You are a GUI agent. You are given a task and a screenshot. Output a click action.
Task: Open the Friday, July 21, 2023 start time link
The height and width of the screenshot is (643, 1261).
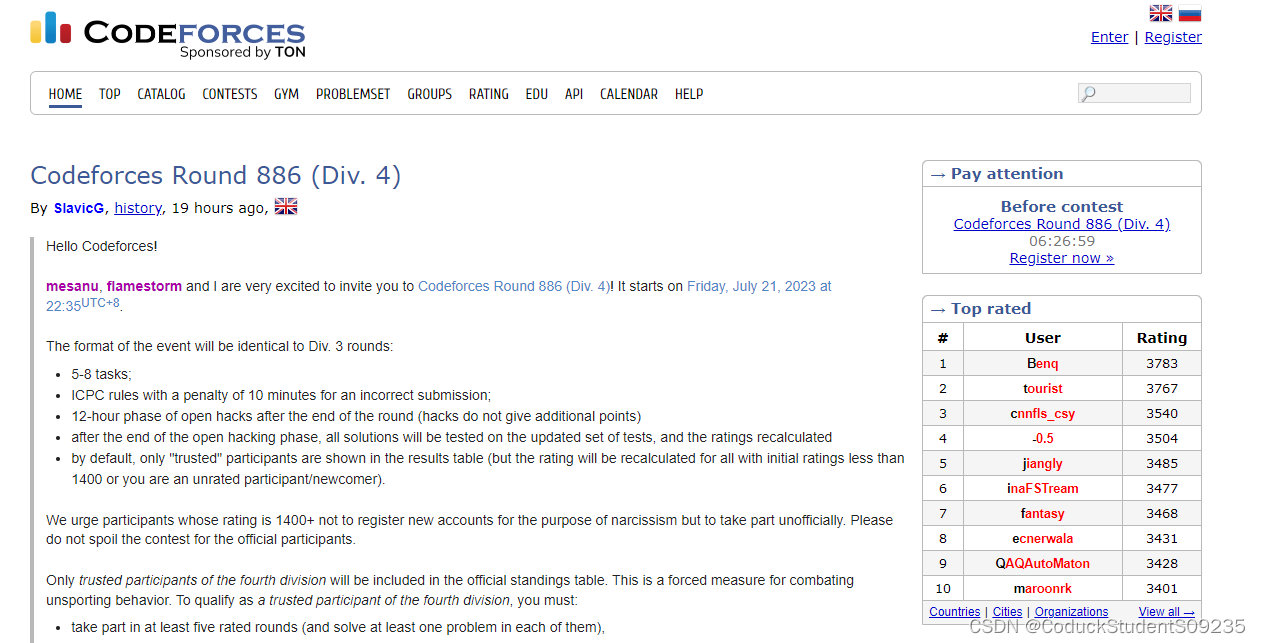tap(759, 286)
